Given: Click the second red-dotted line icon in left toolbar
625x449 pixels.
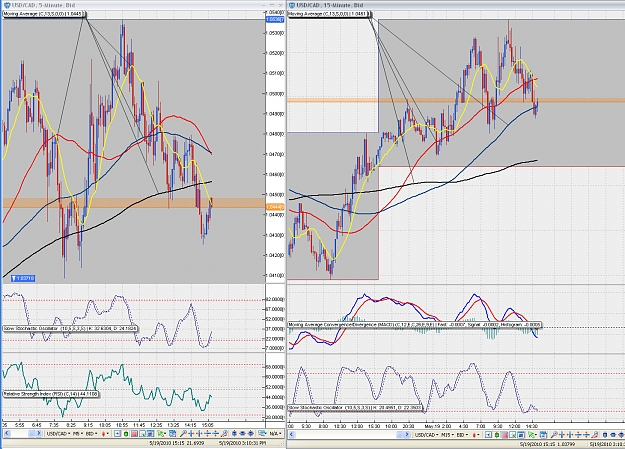Looking at the screenshot, I should pyautogui.click(x=216, y=433).
